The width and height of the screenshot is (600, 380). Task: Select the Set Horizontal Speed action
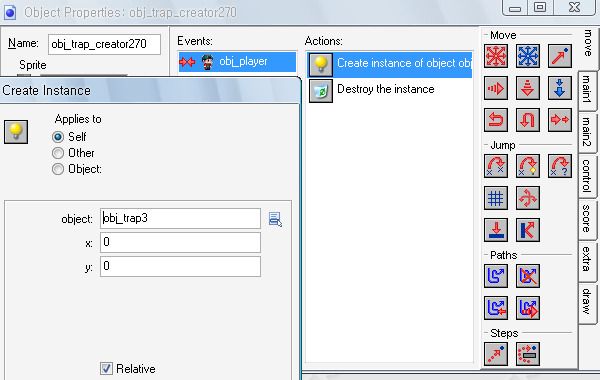click(496, 88)
